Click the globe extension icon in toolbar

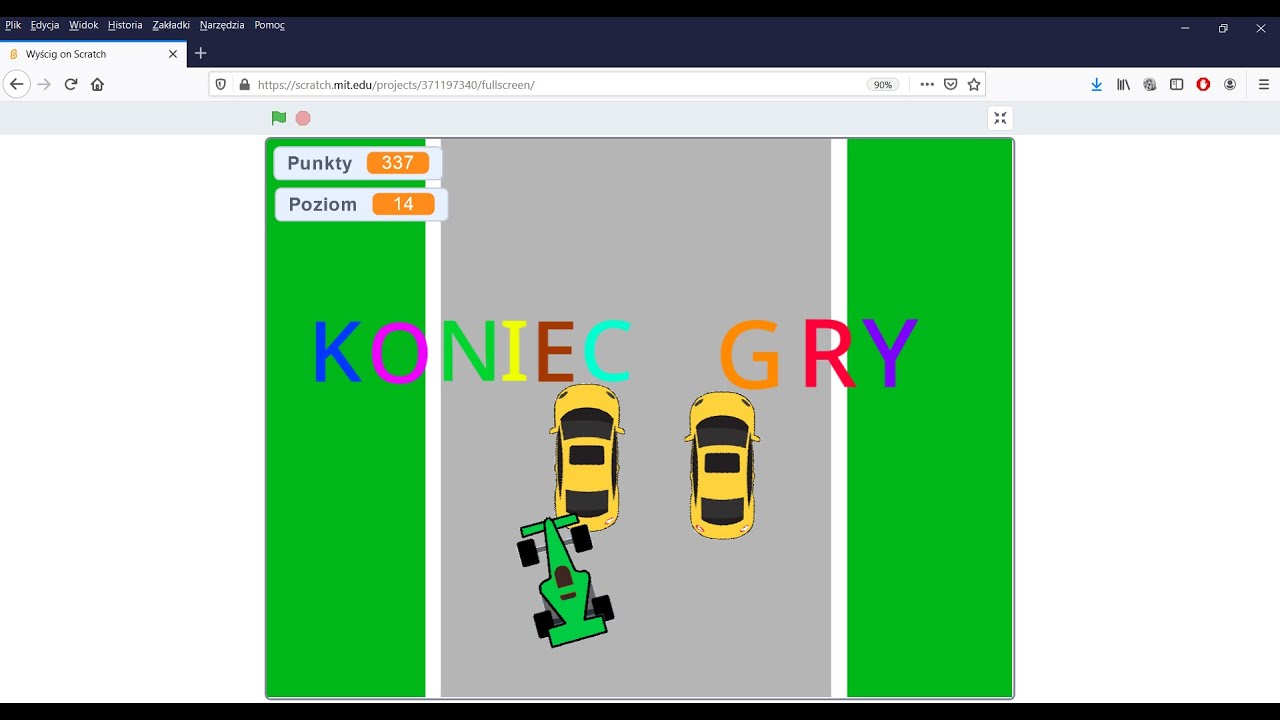1150,85
